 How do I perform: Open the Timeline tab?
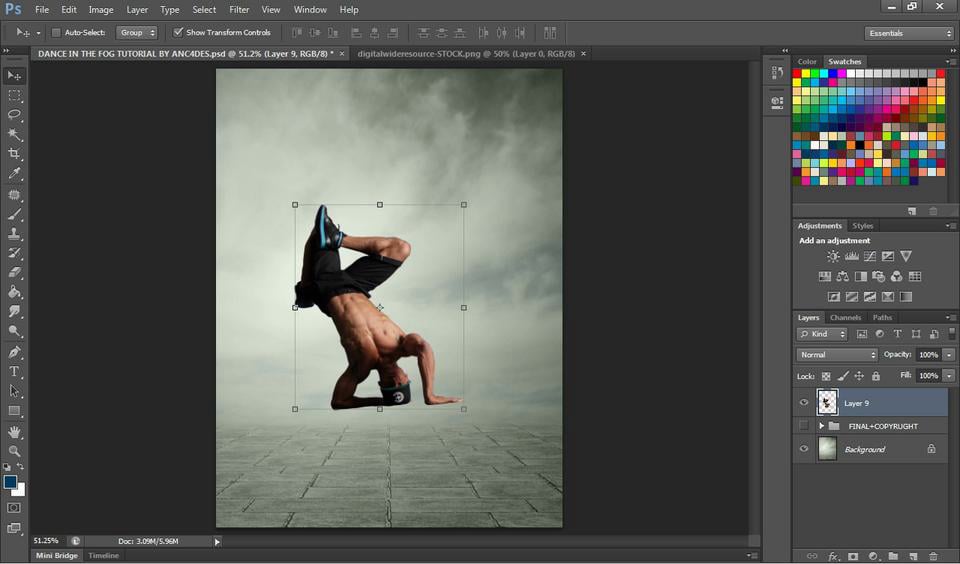(103, 555)
